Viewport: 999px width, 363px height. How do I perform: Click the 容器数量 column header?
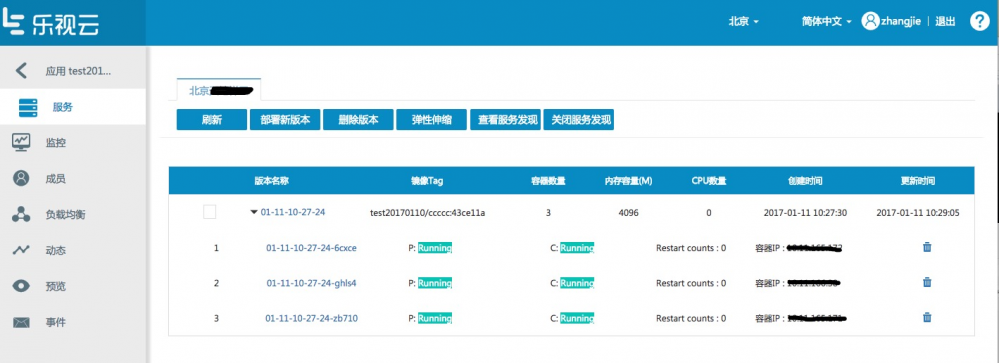[x=548, y=181]
